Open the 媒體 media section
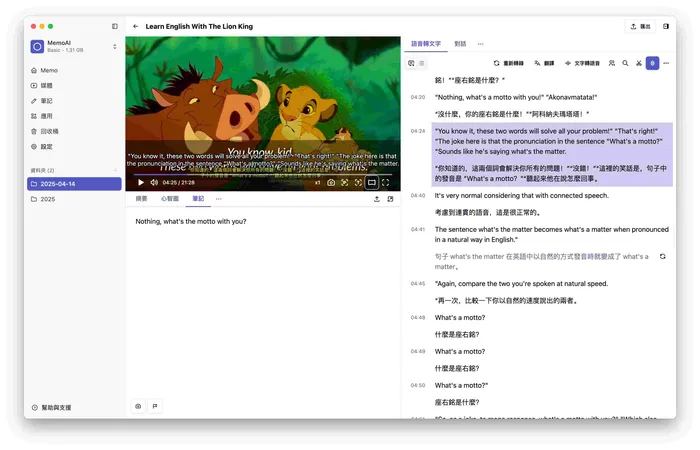 pos(74,86)
